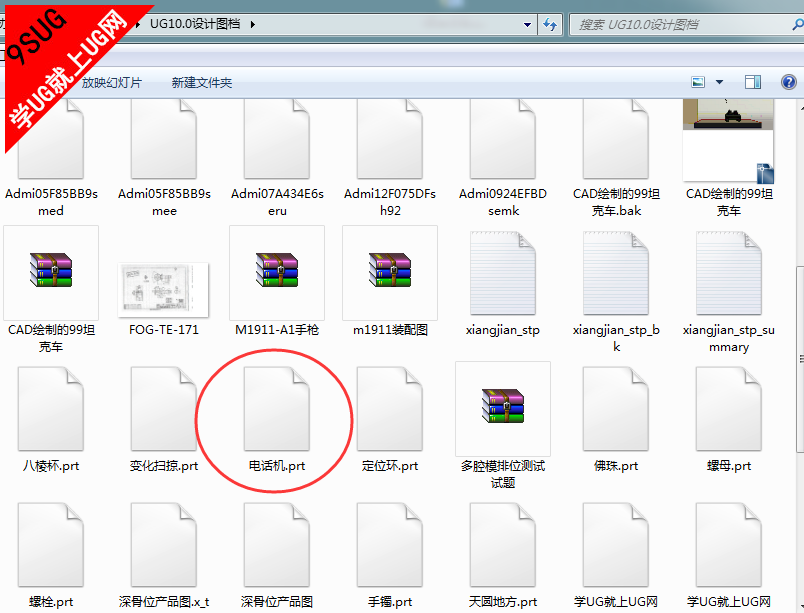The image size is (804, 613).
Task: Change the view with the views icon
Action: point(698,82)
